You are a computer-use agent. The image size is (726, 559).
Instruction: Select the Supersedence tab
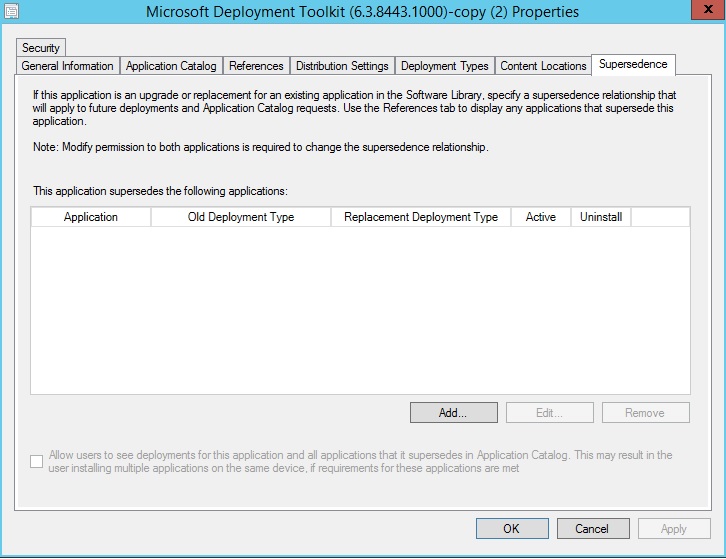tap(633, 65)
